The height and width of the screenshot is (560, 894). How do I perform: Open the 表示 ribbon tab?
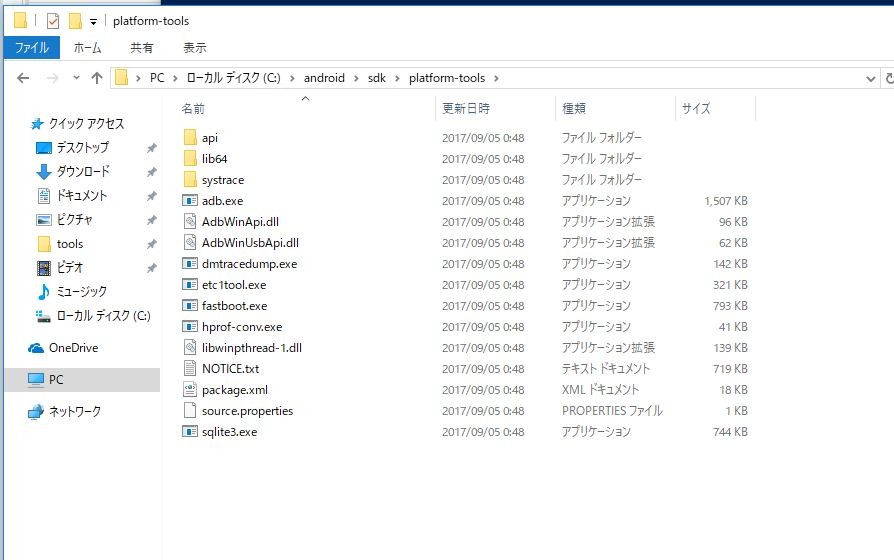point(194,47)
